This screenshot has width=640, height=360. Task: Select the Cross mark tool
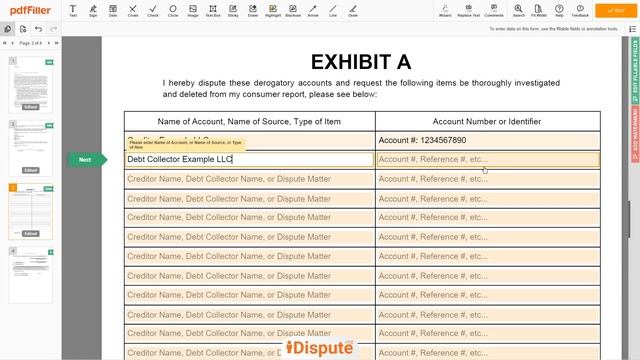pos(133,11)
